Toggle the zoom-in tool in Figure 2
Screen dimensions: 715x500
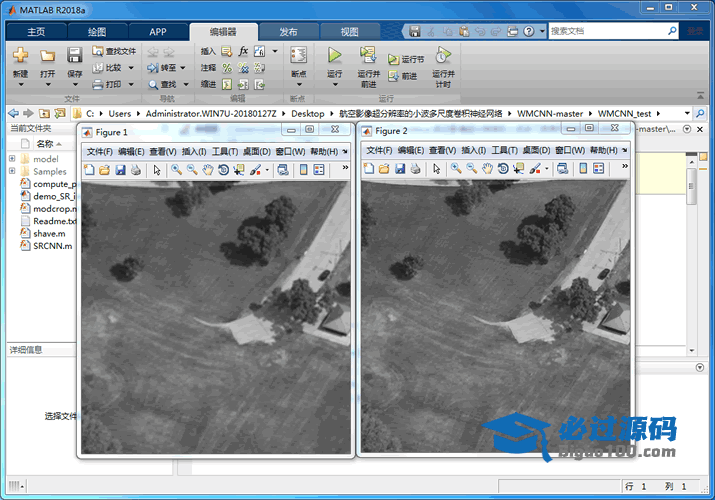[x=455, y=170]
